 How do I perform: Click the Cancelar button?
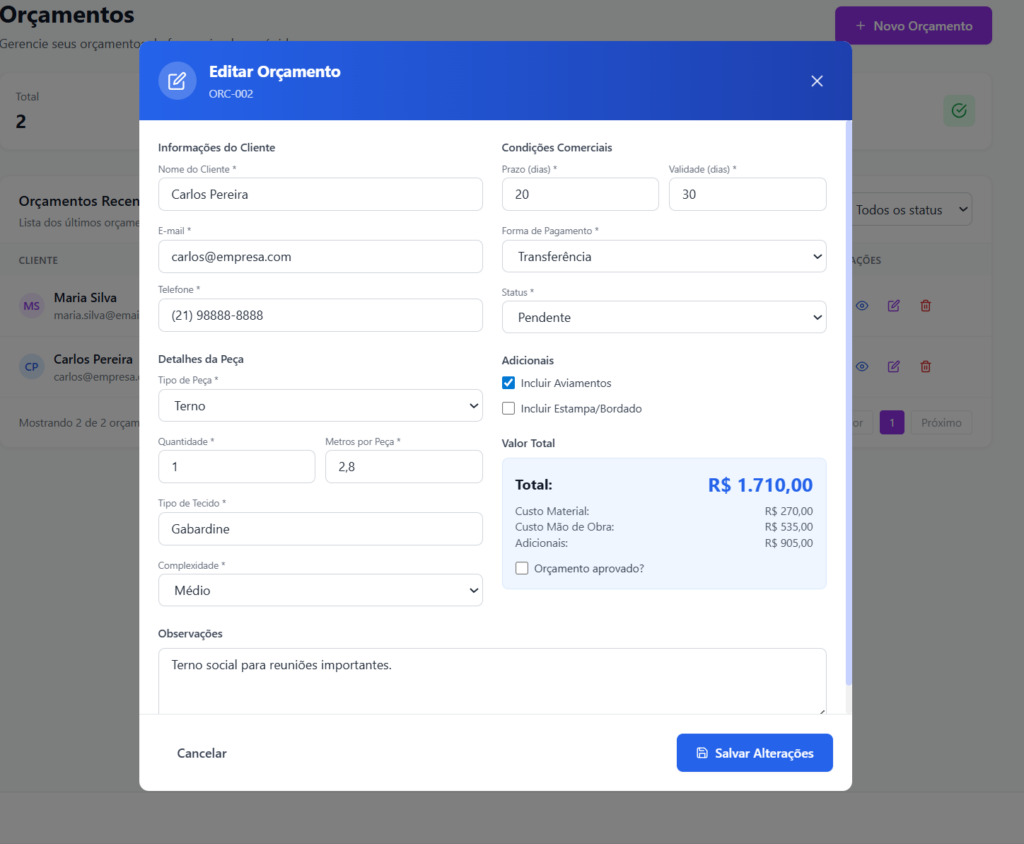click(202, 753)
